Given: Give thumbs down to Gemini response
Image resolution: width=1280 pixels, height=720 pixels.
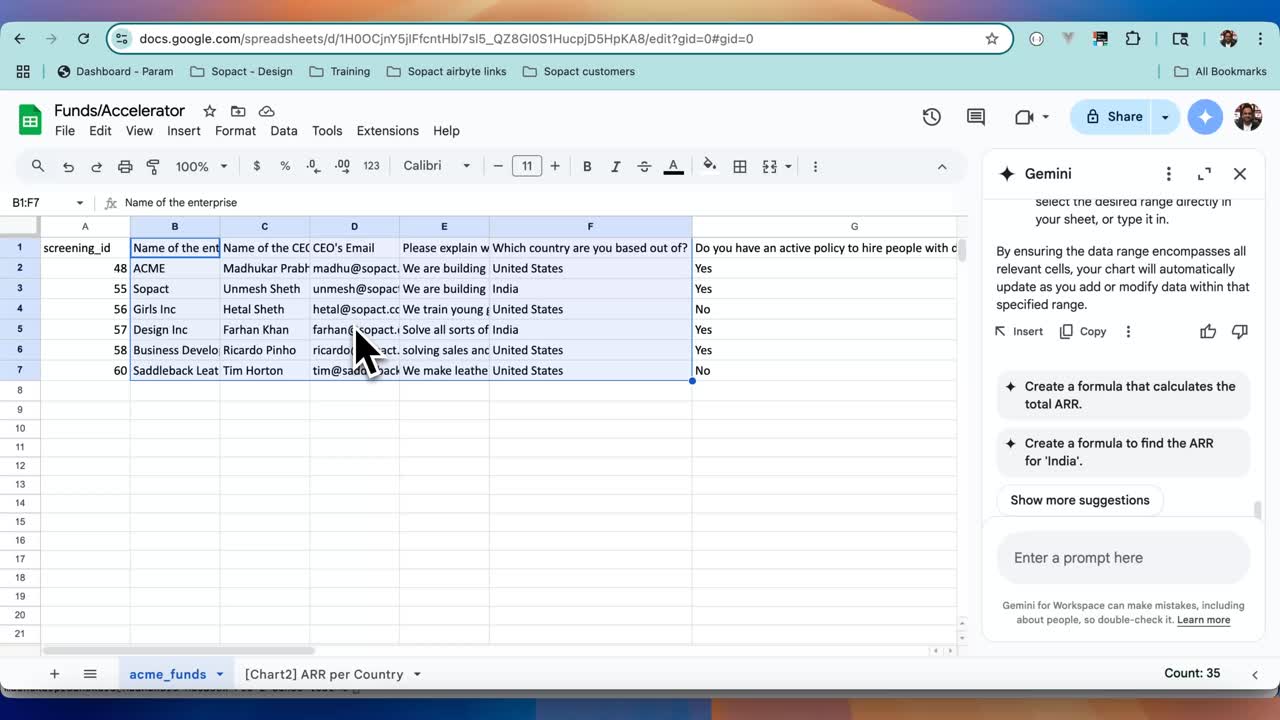Looking at the screenshot, I should coord(1240,331).
